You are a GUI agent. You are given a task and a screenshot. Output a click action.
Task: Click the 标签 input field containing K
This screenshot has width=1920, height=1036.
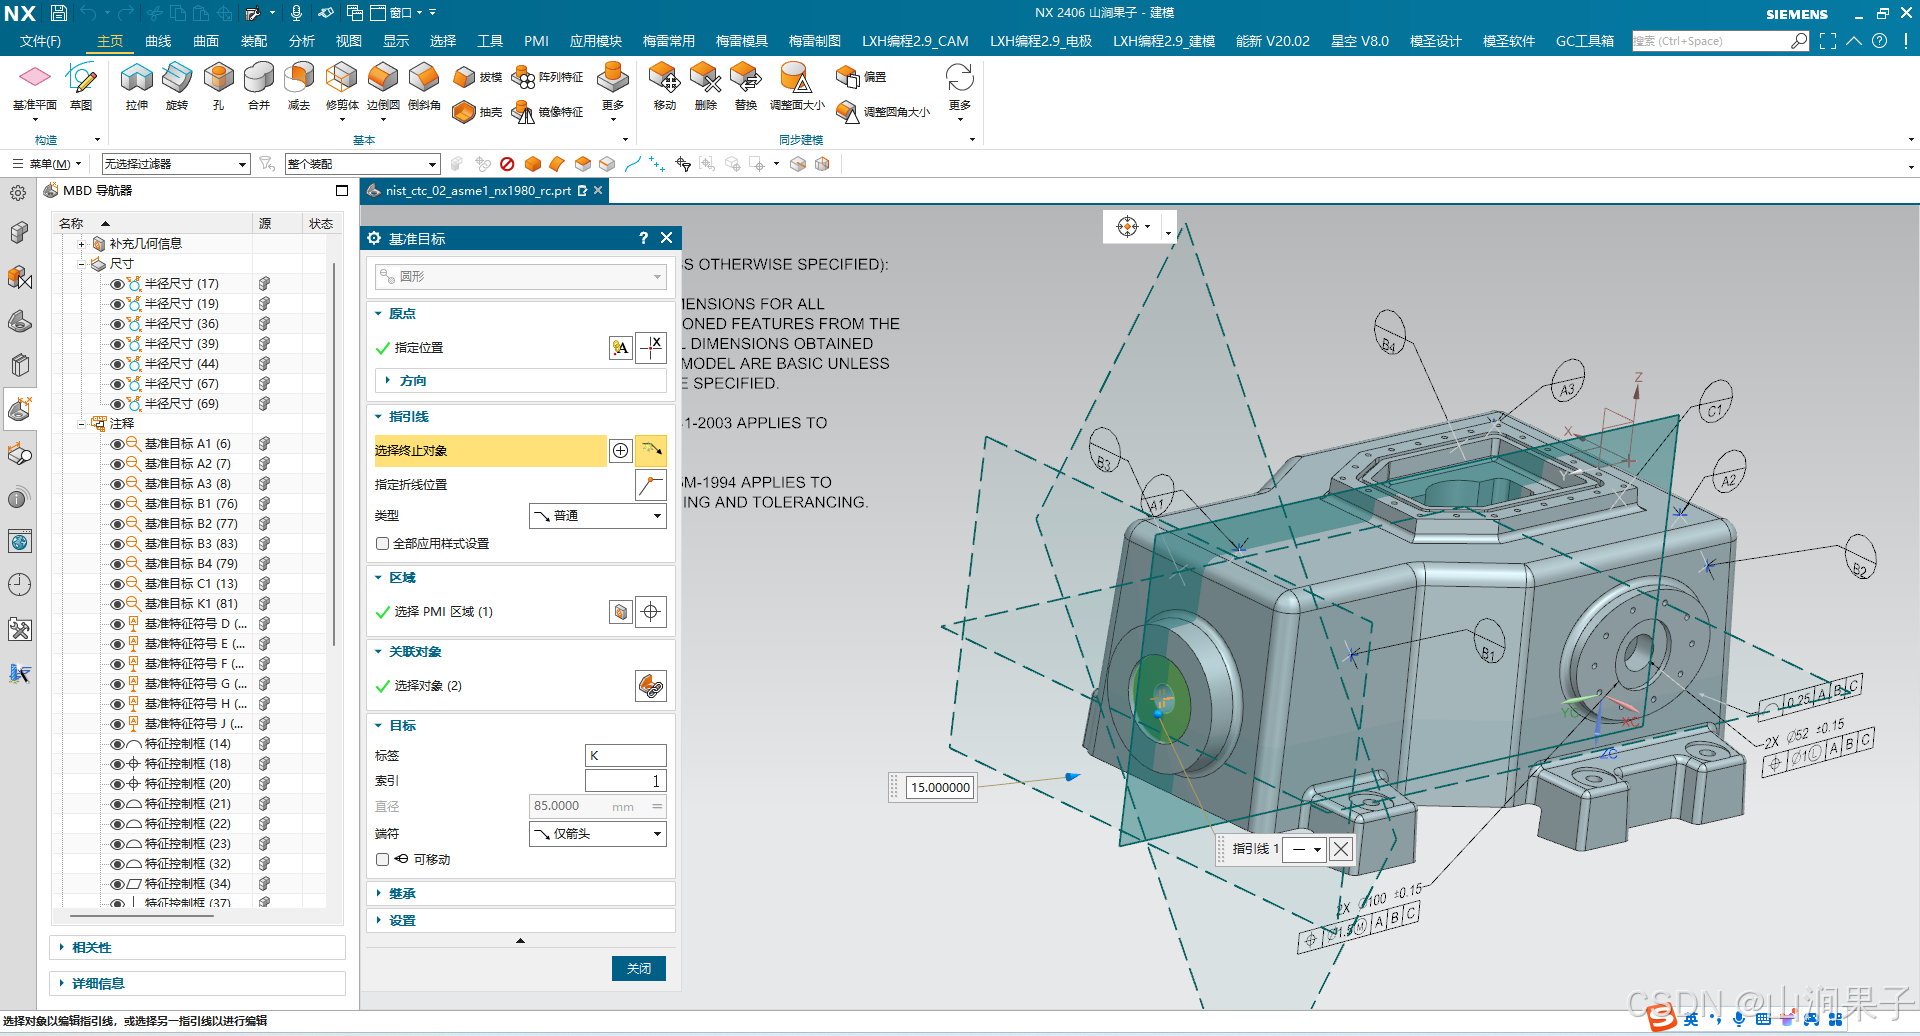(626, 756)
